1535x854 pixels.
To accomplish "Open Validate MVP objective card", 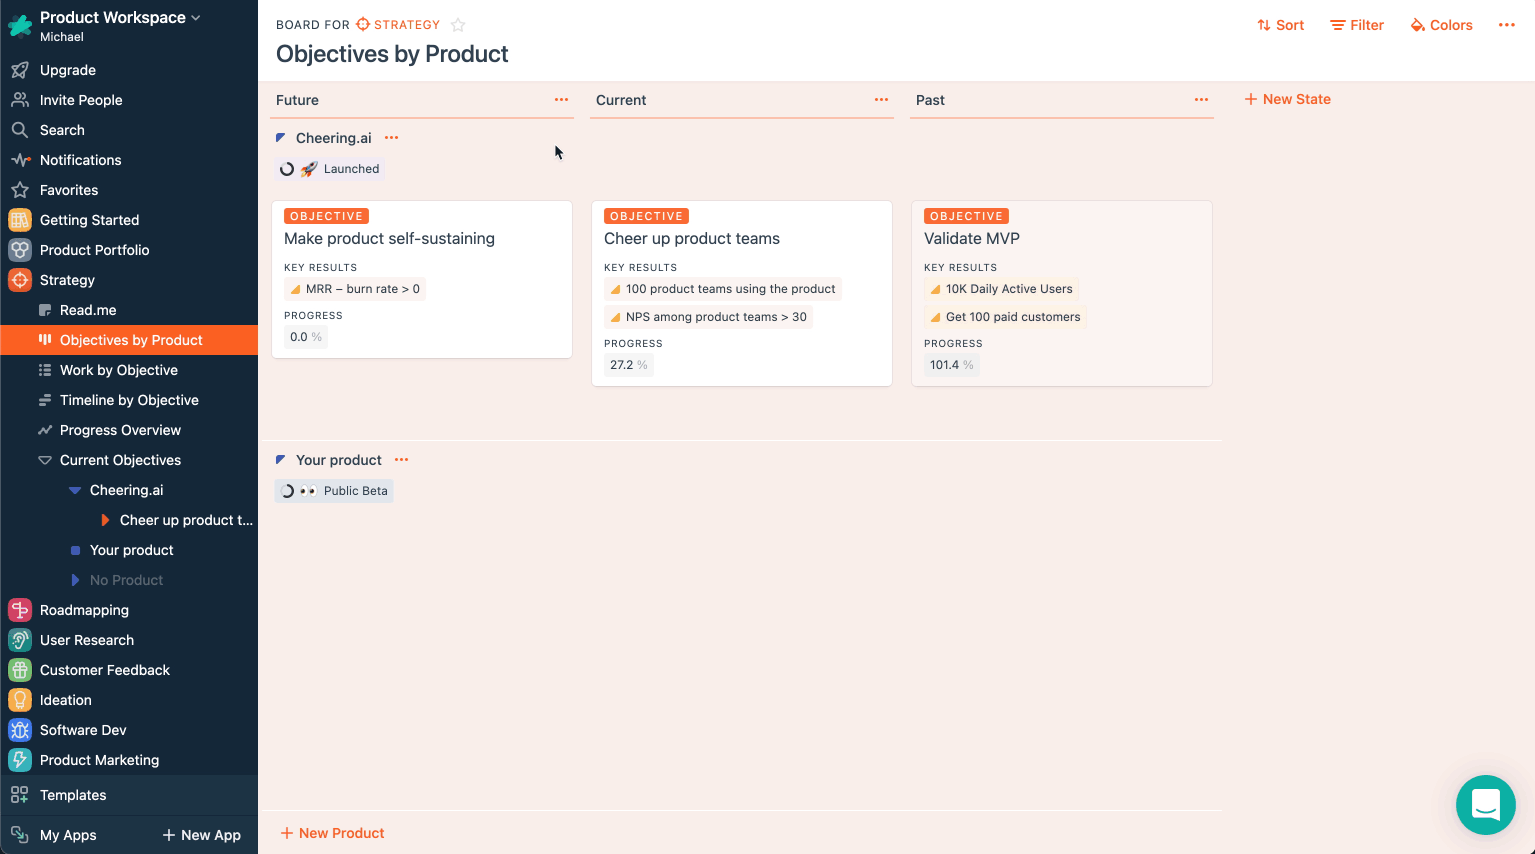I will click(1062, 293).
